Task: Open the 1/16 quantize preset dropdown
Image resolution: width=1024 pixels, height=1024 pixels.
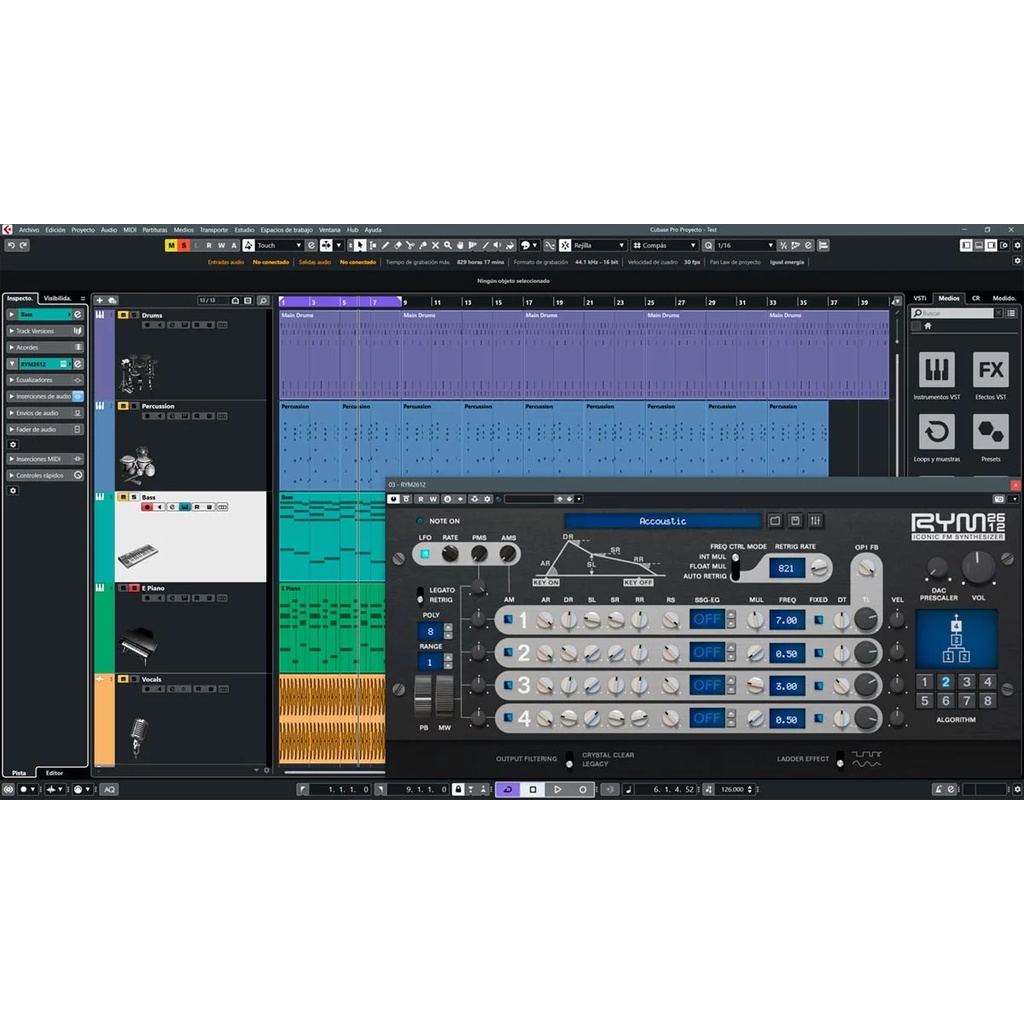Action: [x=744, y=246]
